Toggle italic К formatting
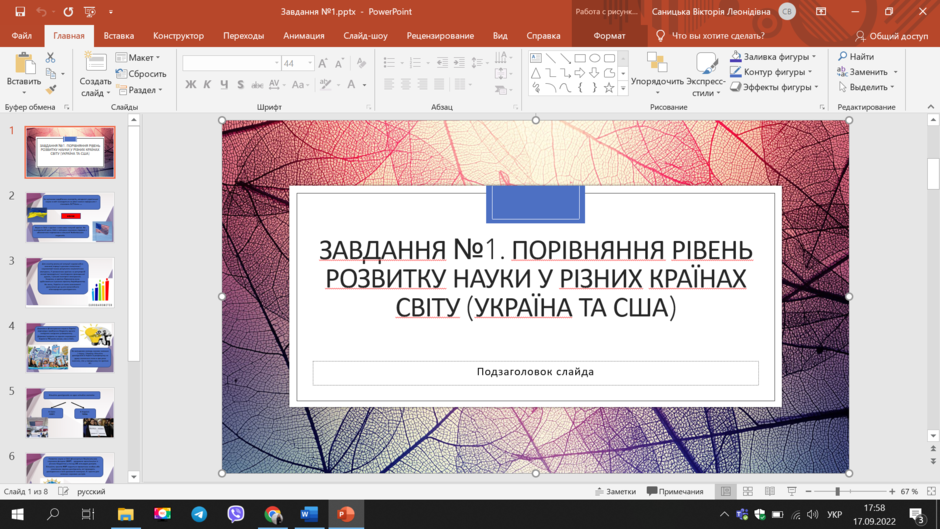Screen dimensions: 940x529 point(207,85)
